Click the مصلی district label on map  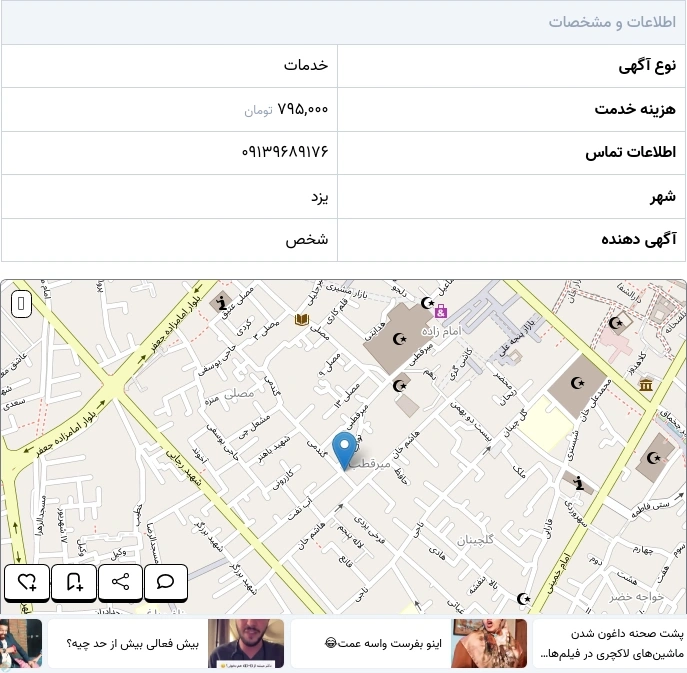[239, 393]
